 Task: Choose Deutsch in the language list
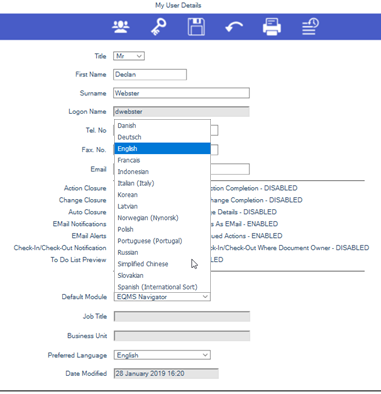pyautogui.click(x=162, y=137)
